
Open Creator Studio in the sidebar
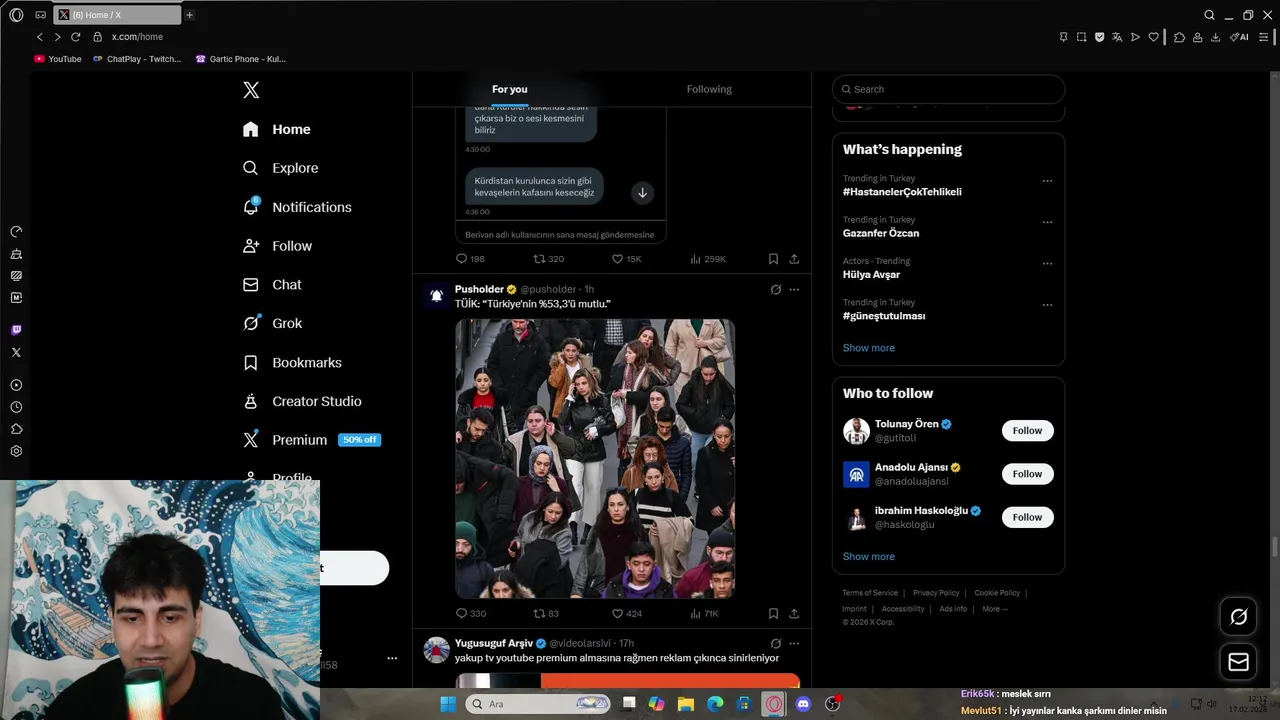click(x=302, y=402)
